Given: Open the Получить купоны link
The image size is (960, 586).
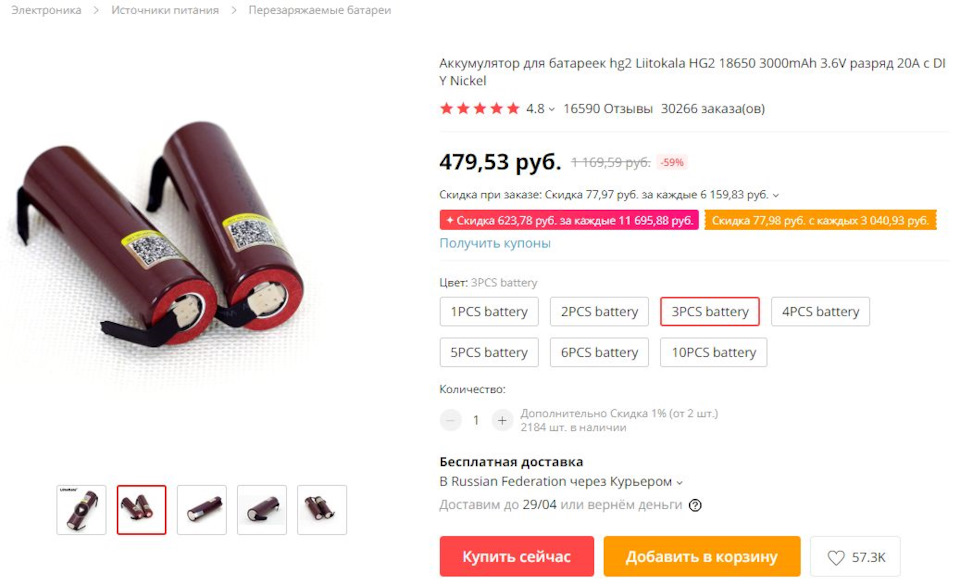Looking at the screenshot, I should point(495,243).
